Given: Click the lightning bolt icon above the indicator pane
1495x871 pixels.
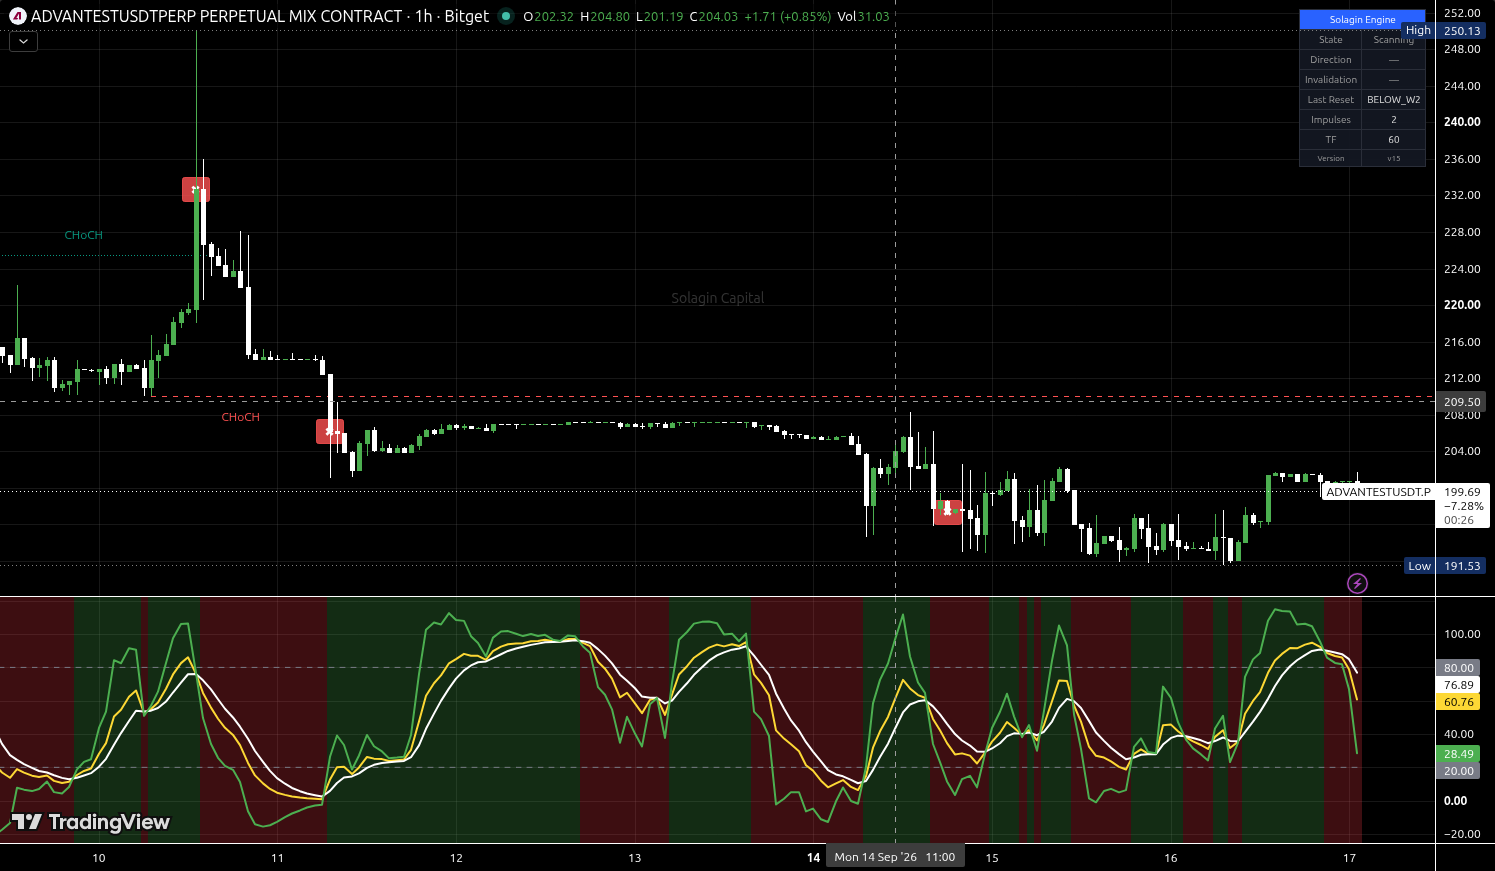Looking at the screenshot, I should [x=1357, y=583].
